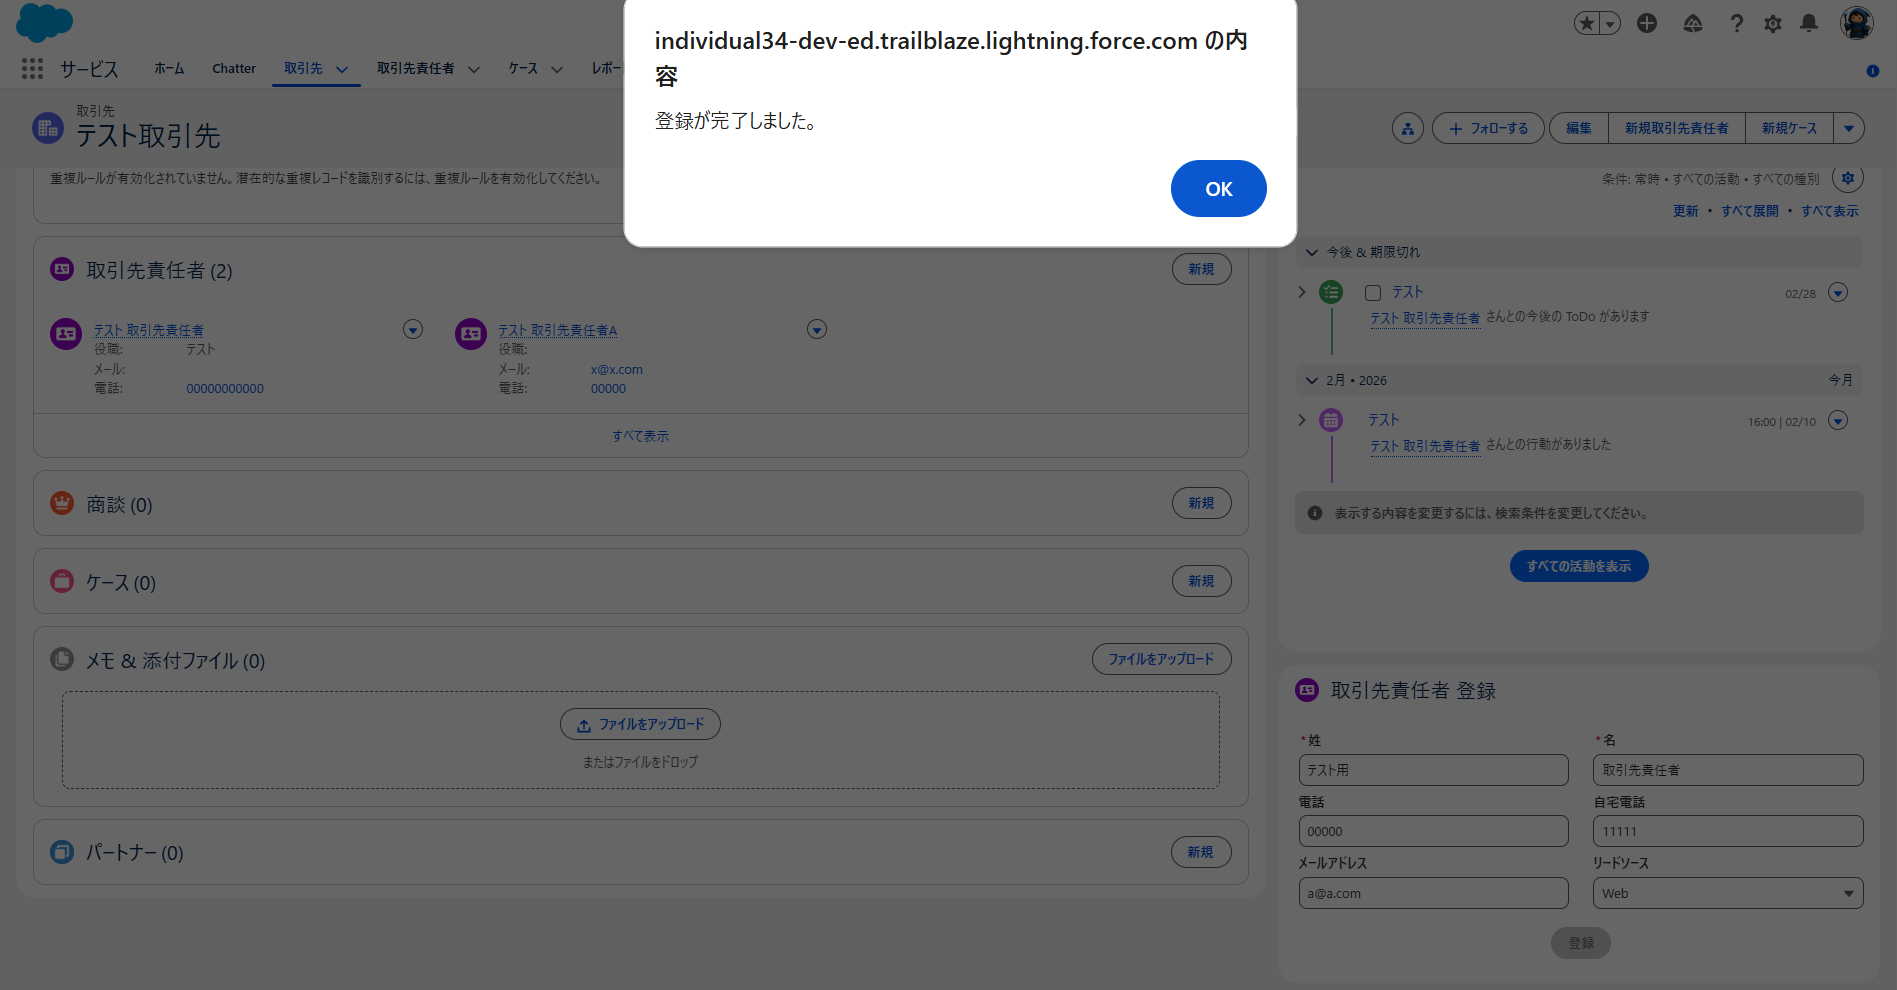Open the x@x.com email link

(616, 370)
